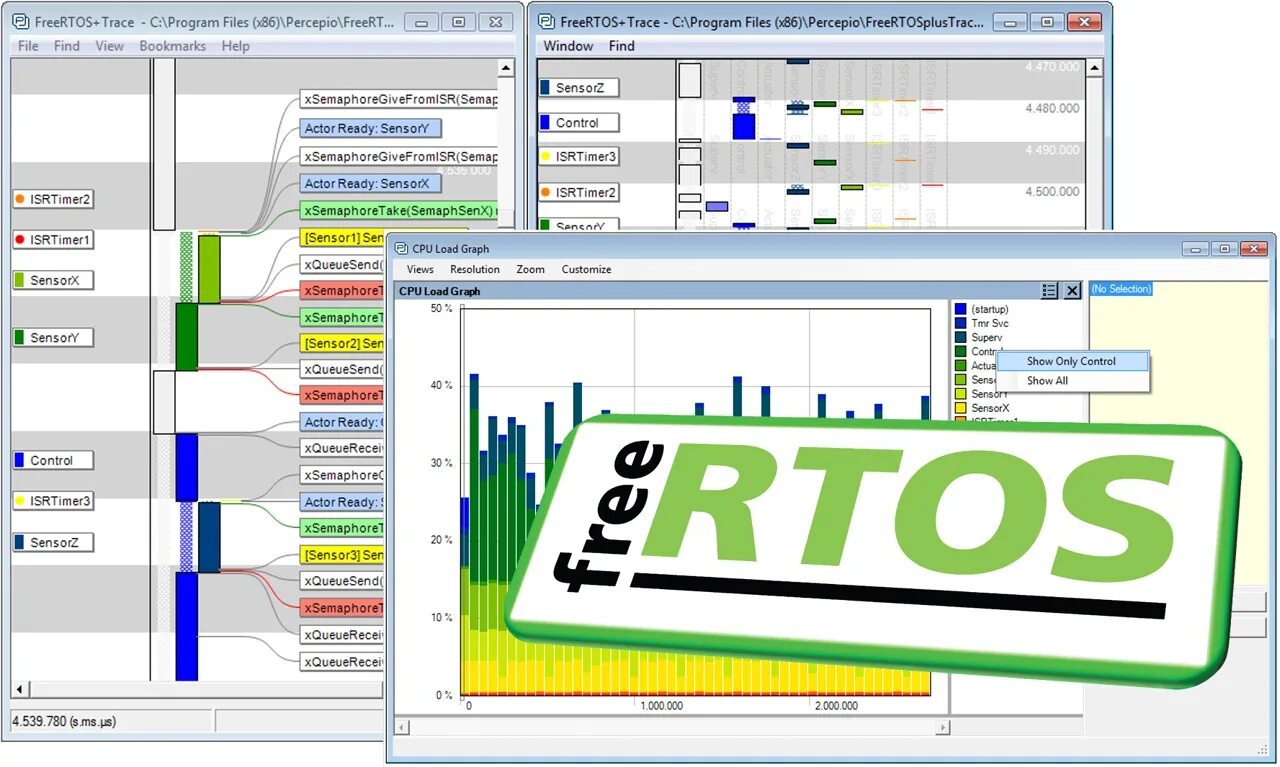This screenshot has height=767, width=1280.
Task: Click the 4.539.780 status bar time field
Action: (x=111, y=720)
